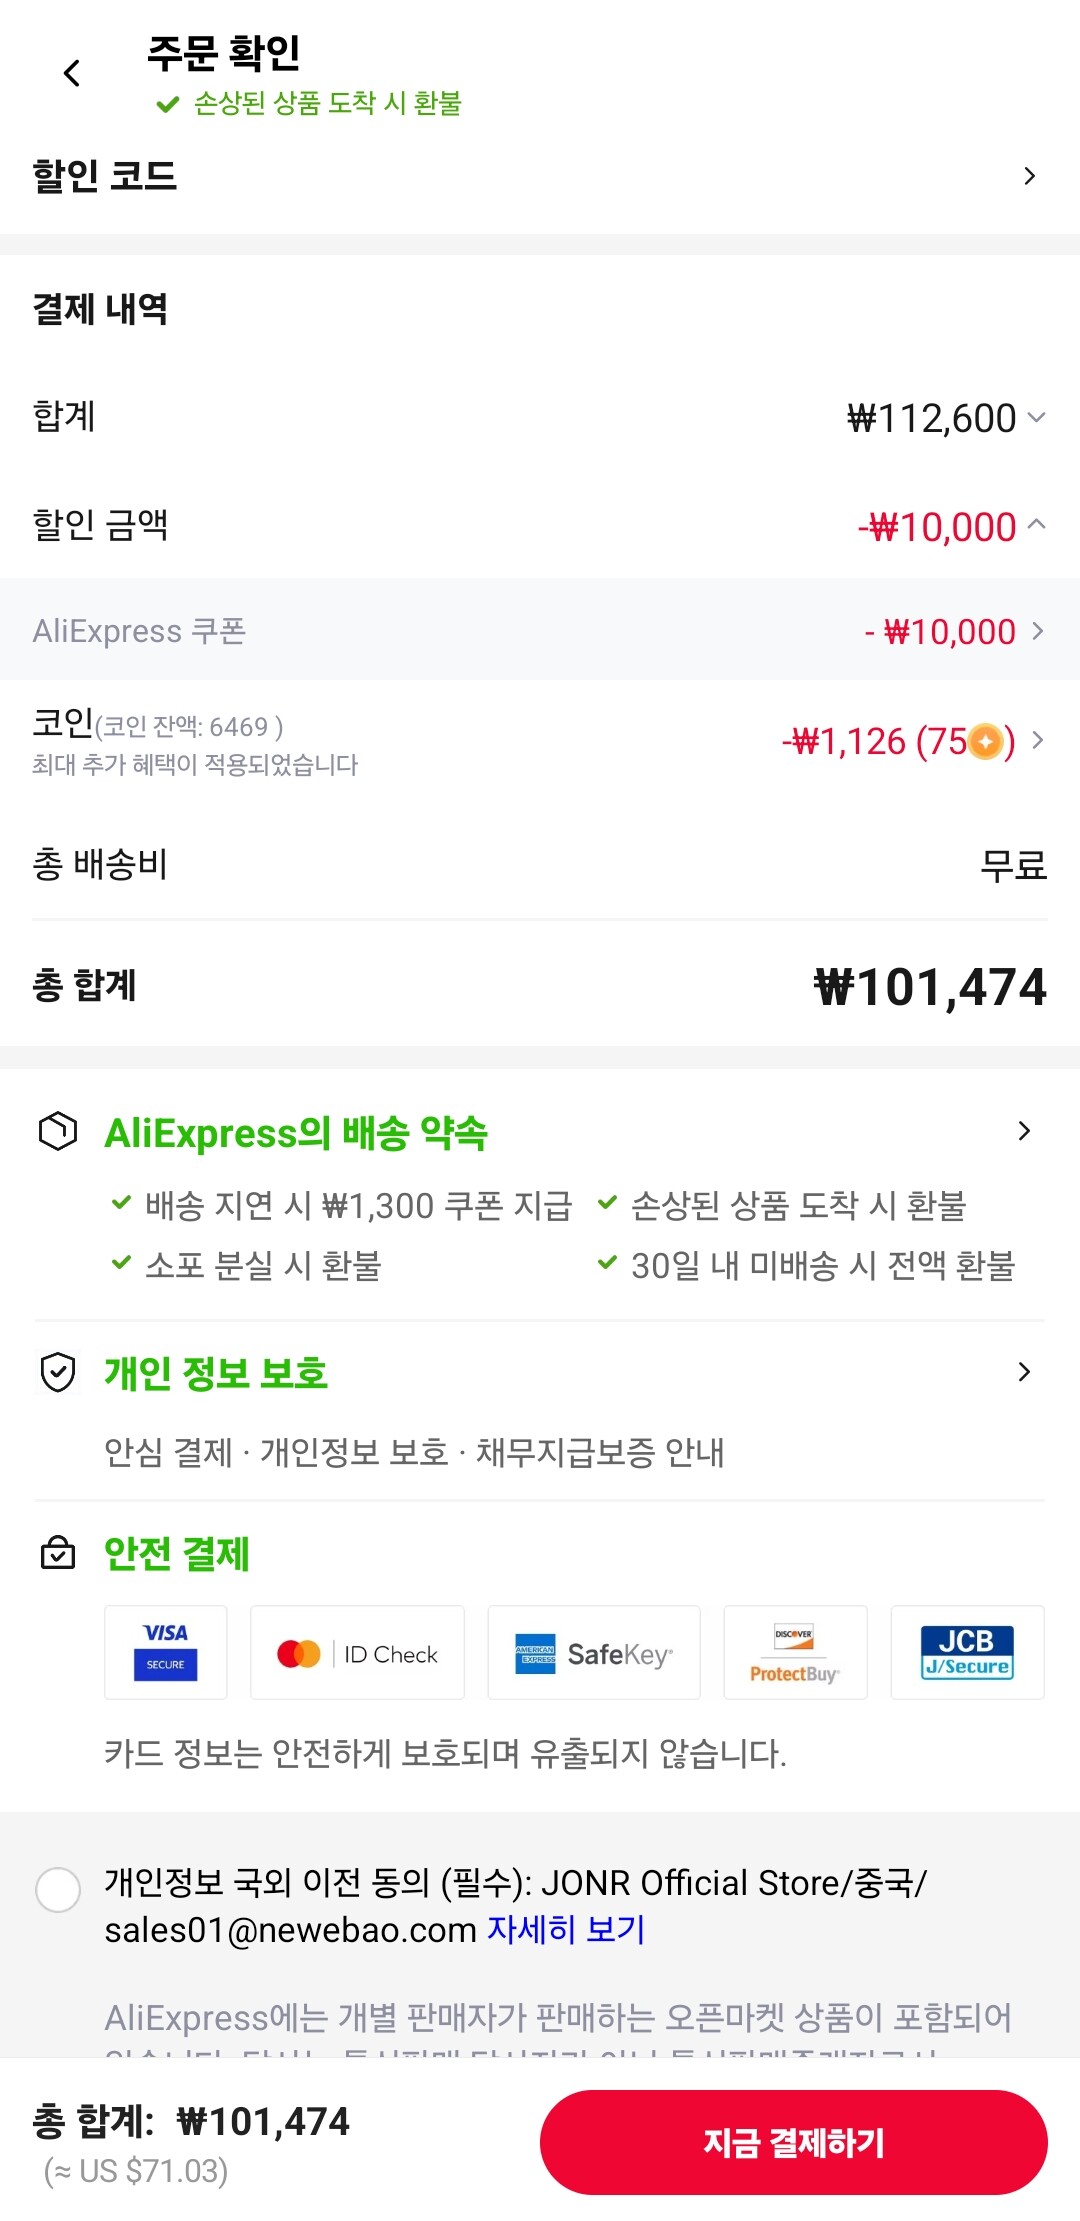Click the delivery promise box icon
1080x2221 pixels.
tap(58, 1131)
